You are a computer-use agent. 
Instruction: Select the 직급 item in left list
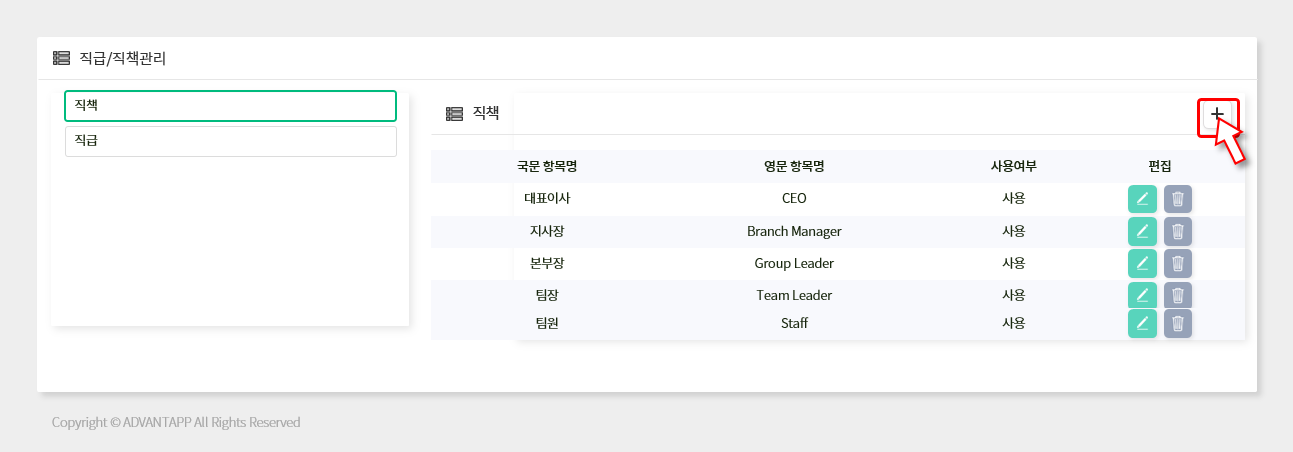230,141
